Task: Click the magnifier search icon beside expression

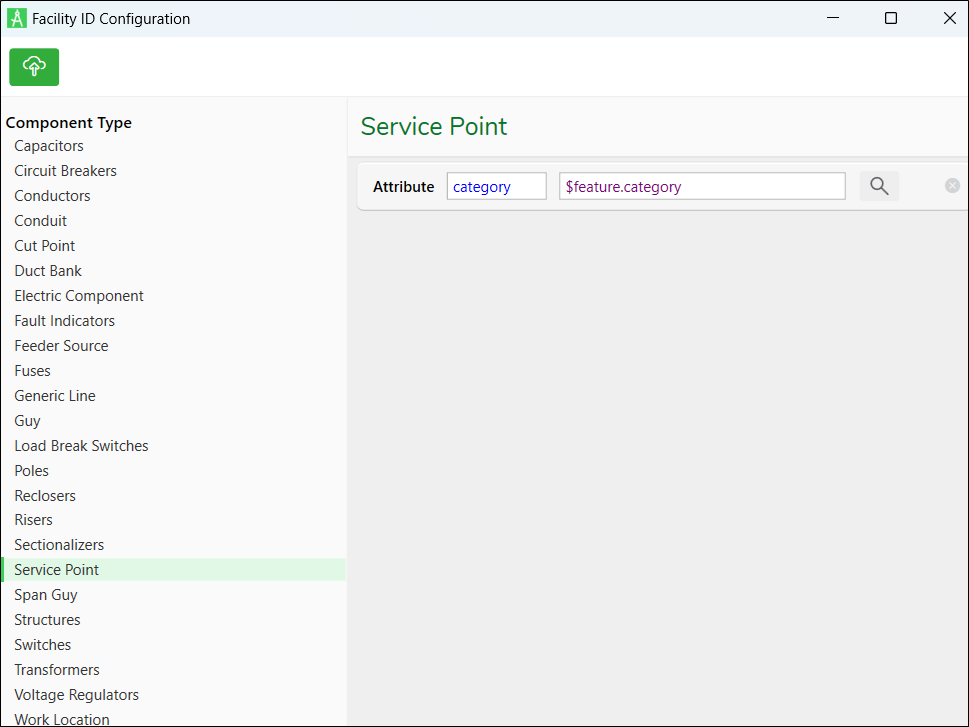Action: [x=879, y=186]
